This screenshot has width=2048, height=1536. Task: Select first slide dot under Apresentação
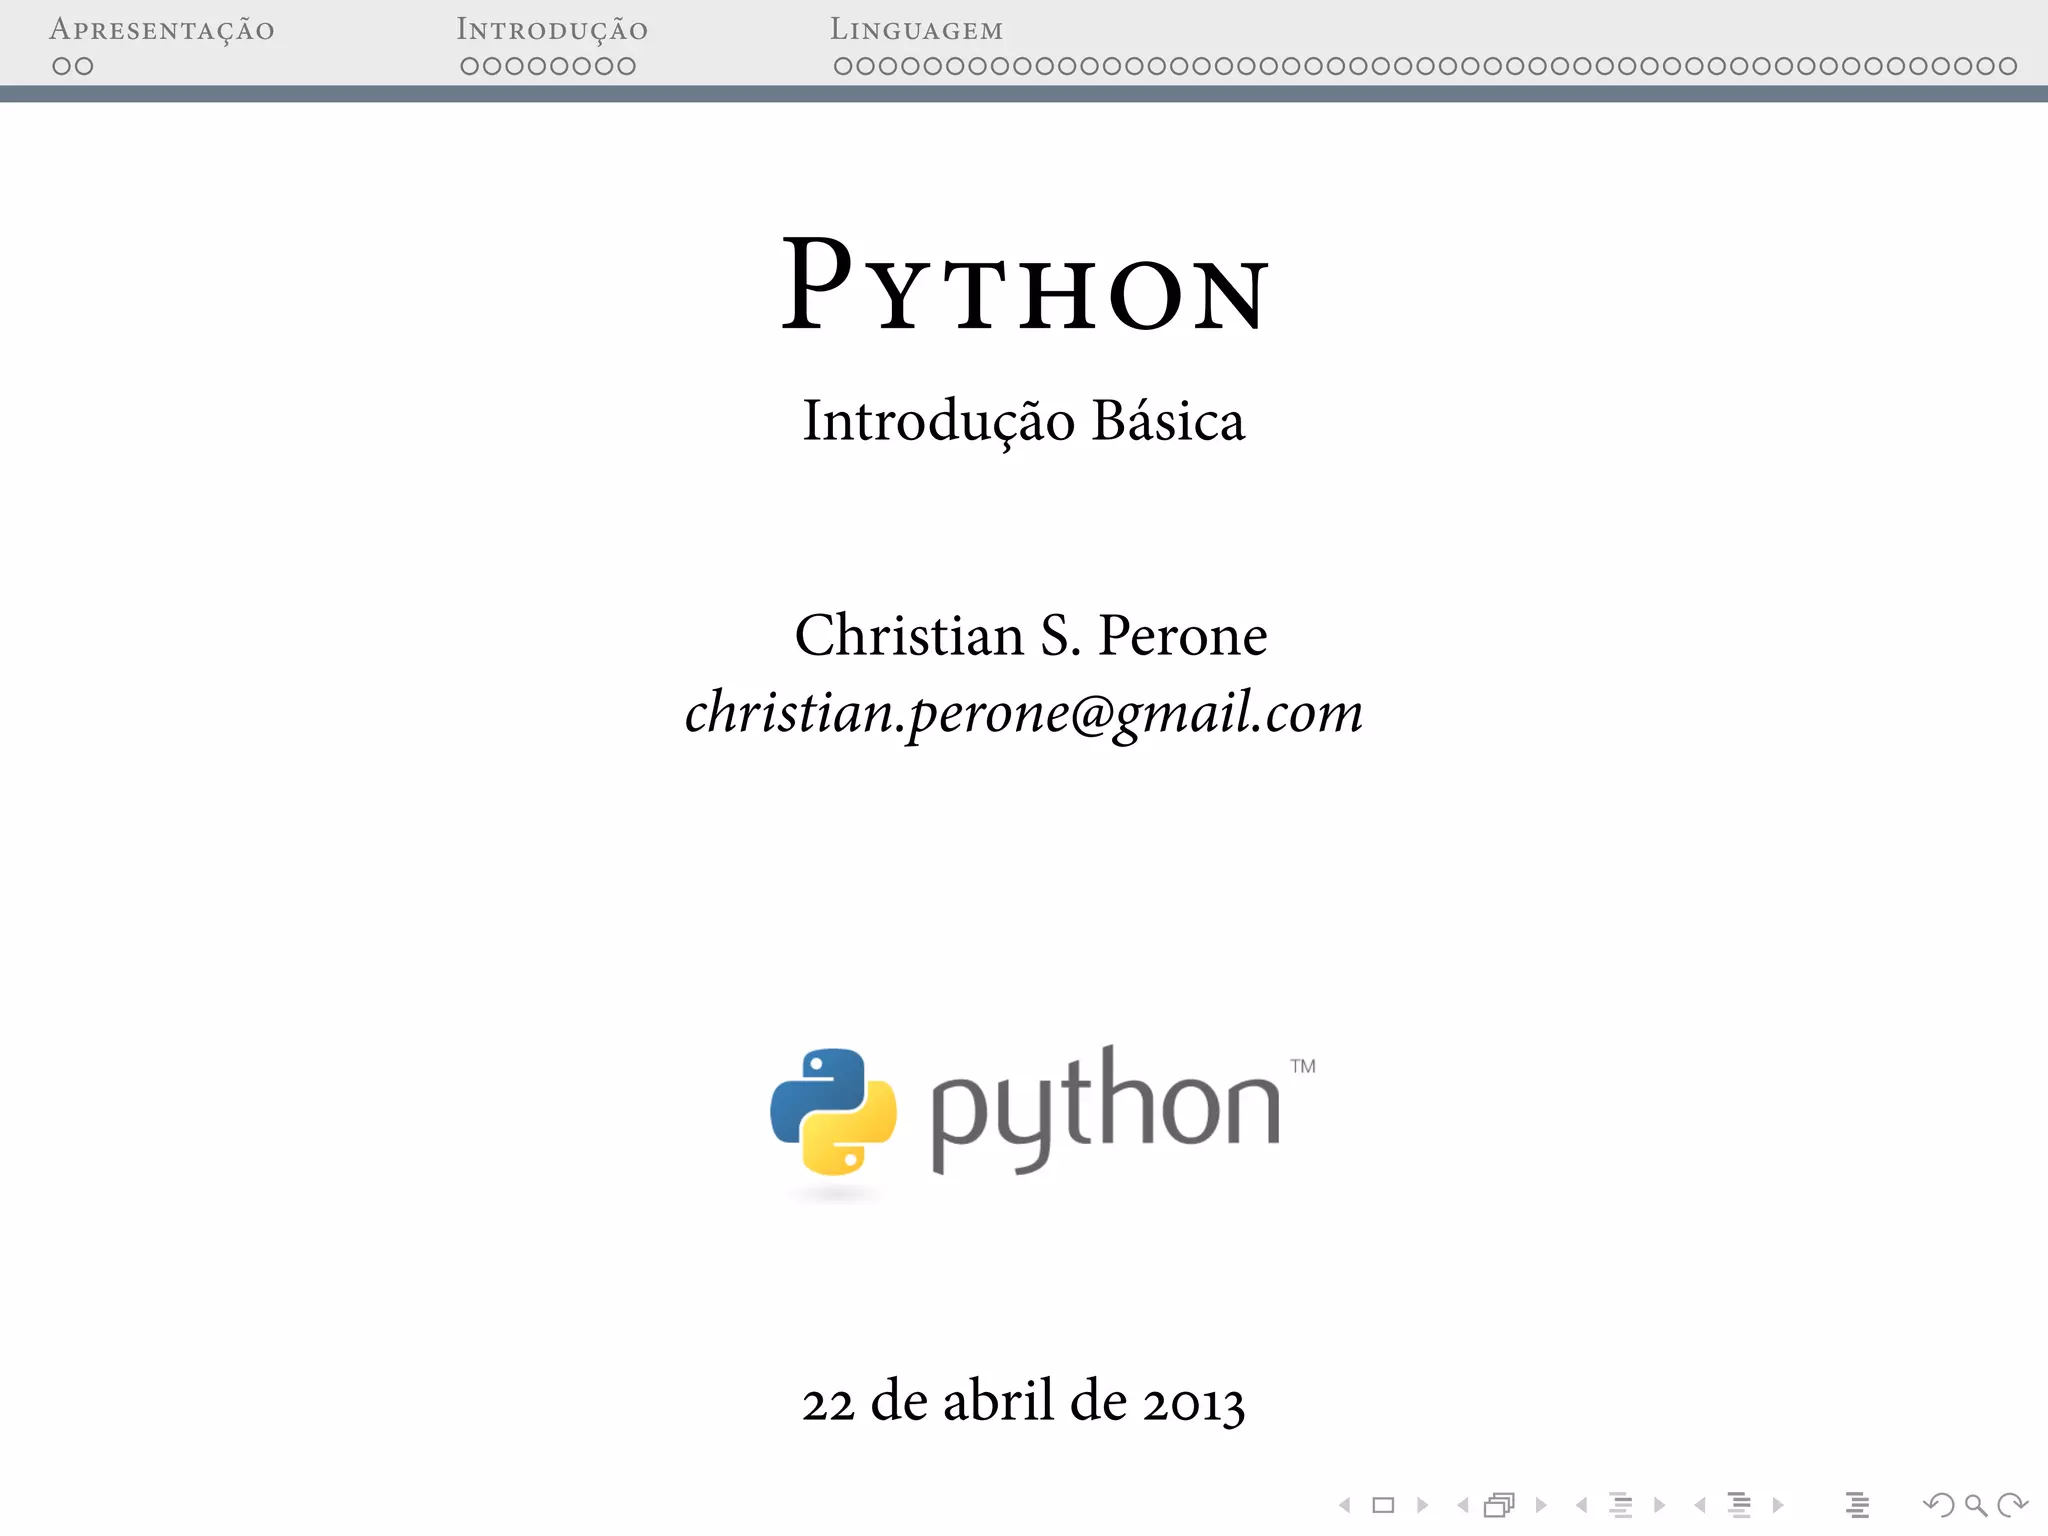pos(62,66)
